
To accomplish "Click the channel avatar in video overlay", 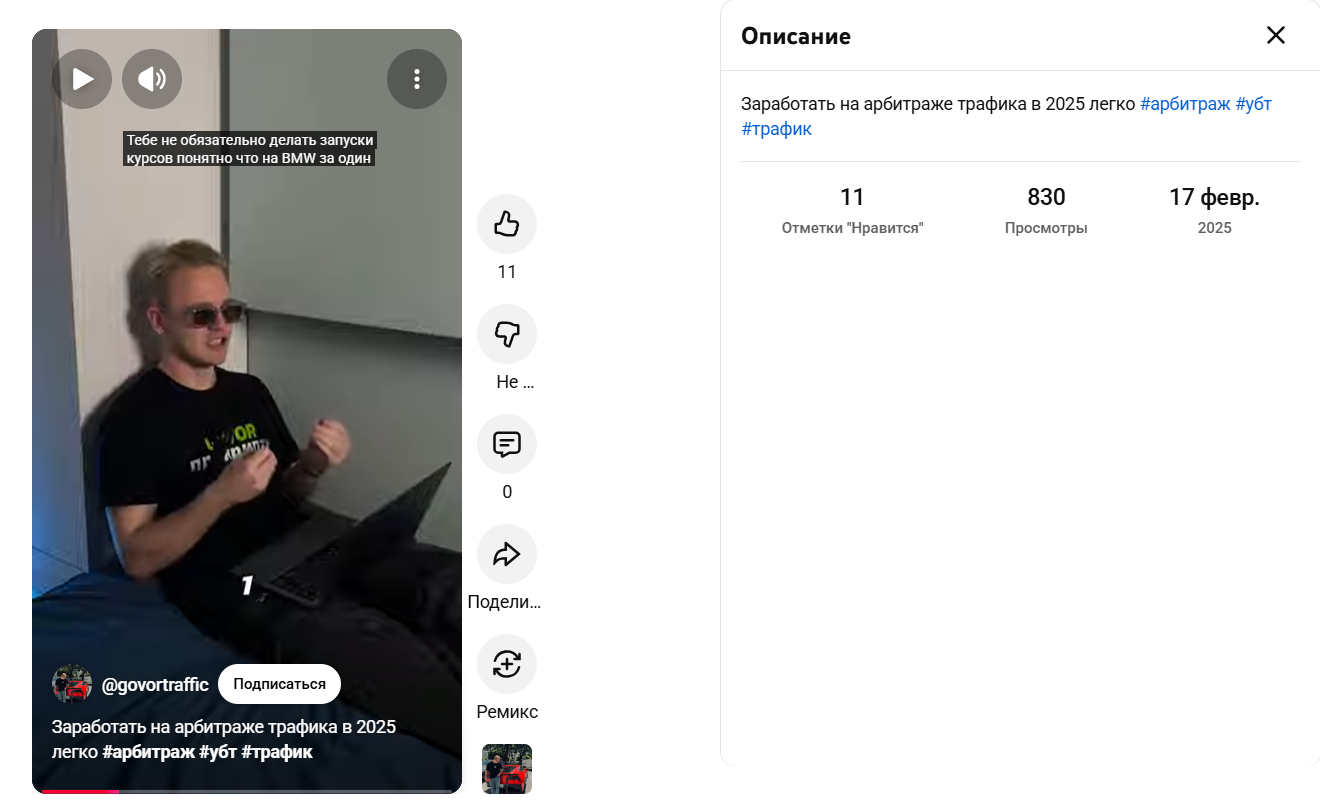I will click(72, 684).
